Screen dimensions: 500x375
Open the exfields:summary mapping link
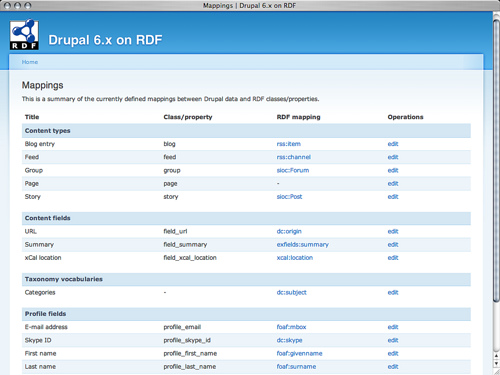(303, 245)
